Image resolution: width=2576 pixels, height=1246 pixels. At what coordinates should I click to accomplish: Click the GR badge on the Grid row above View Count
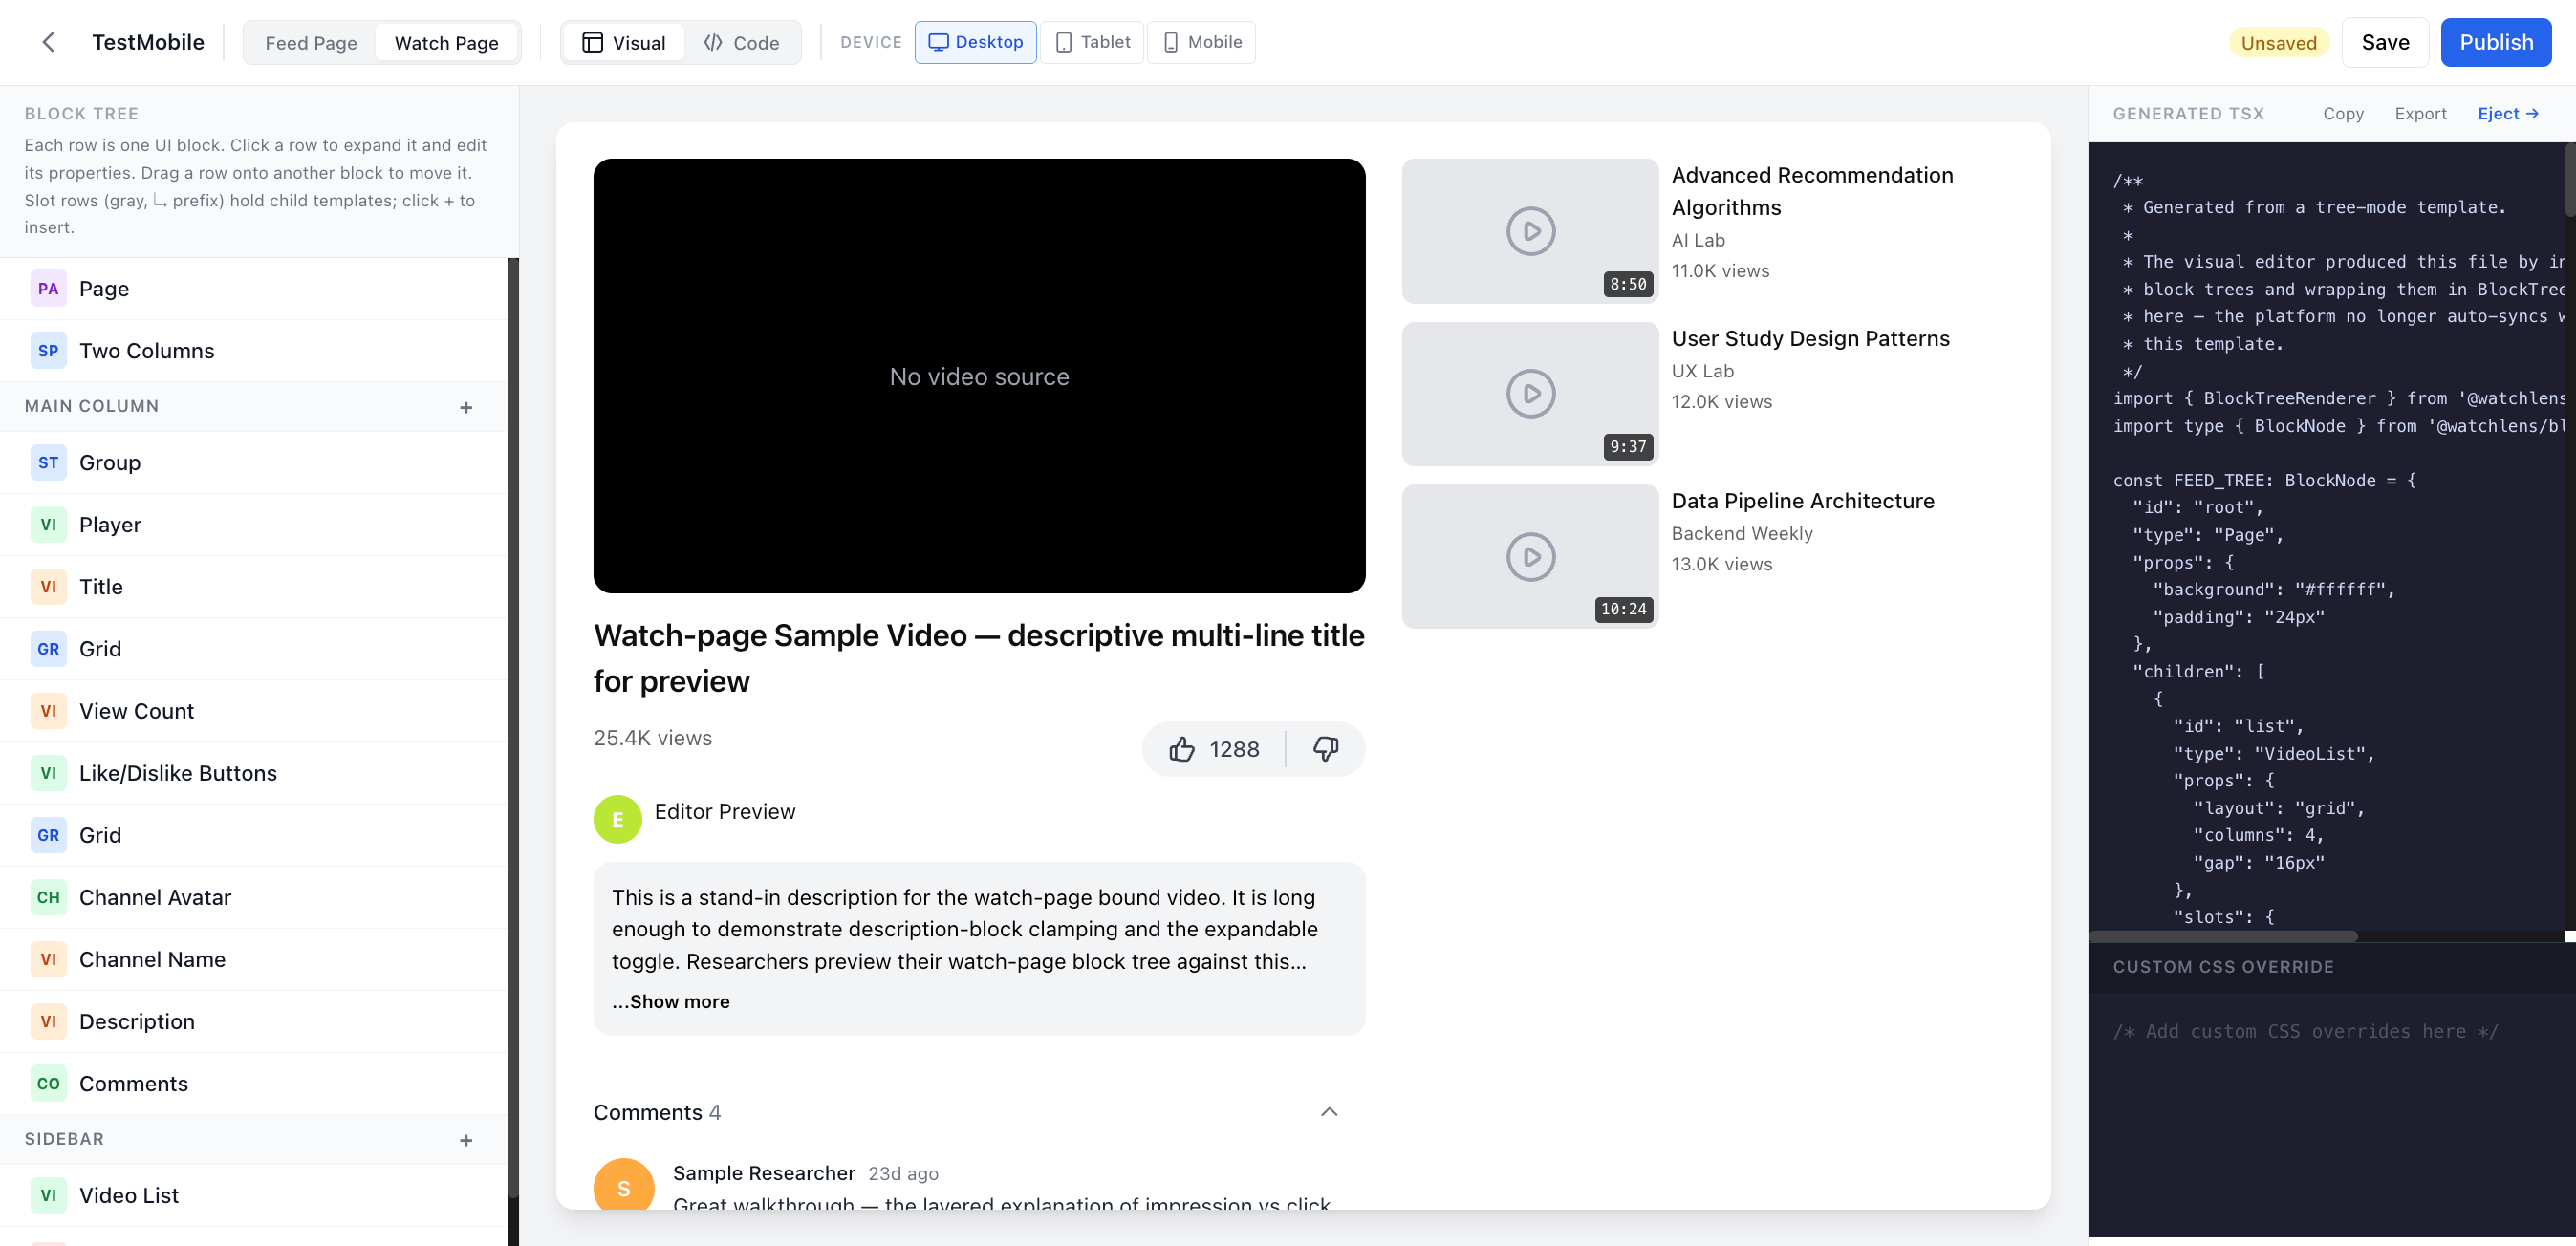(x=48, y=649)
